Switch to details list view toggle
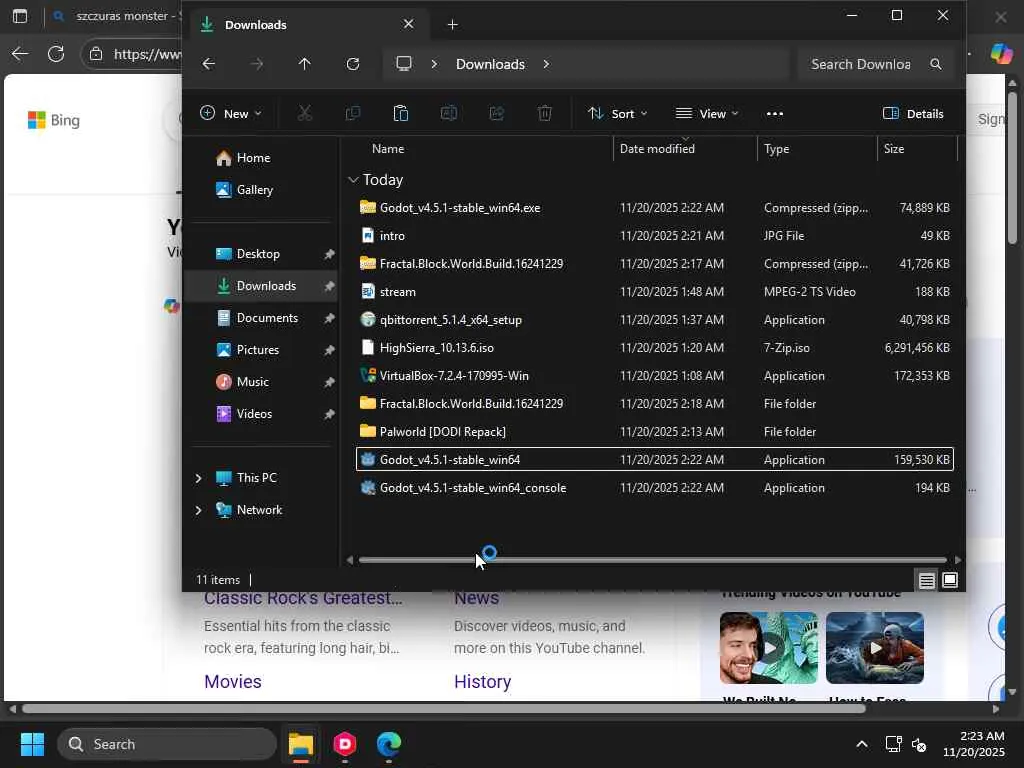 927,580
